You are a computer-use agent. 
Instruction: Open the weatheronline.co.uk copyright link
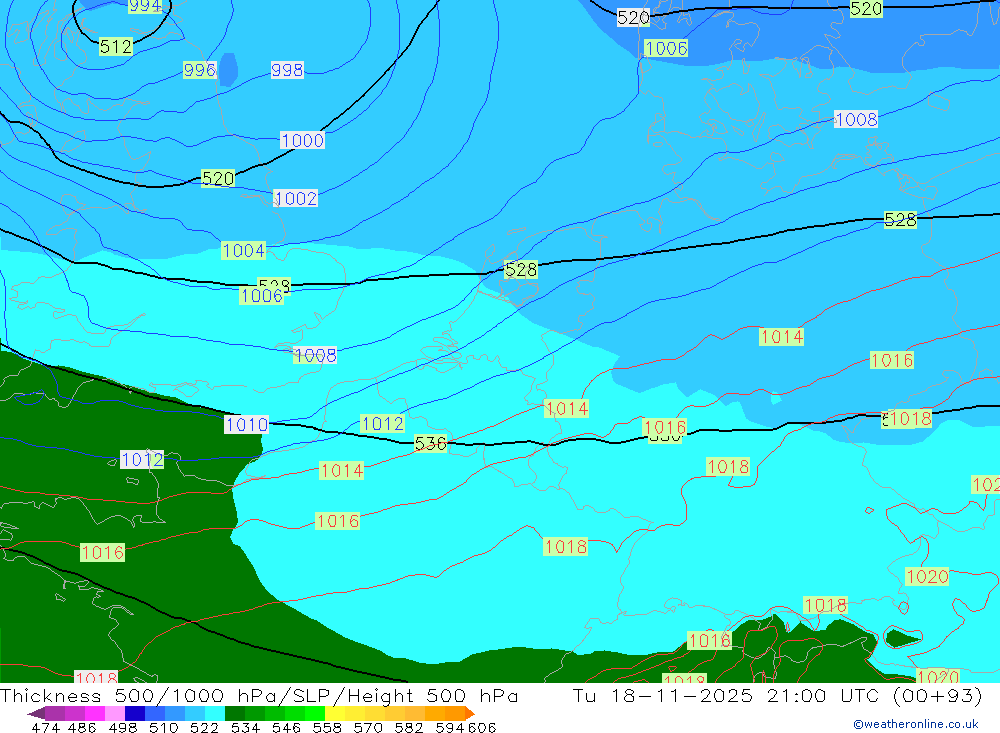pos(916,724)
